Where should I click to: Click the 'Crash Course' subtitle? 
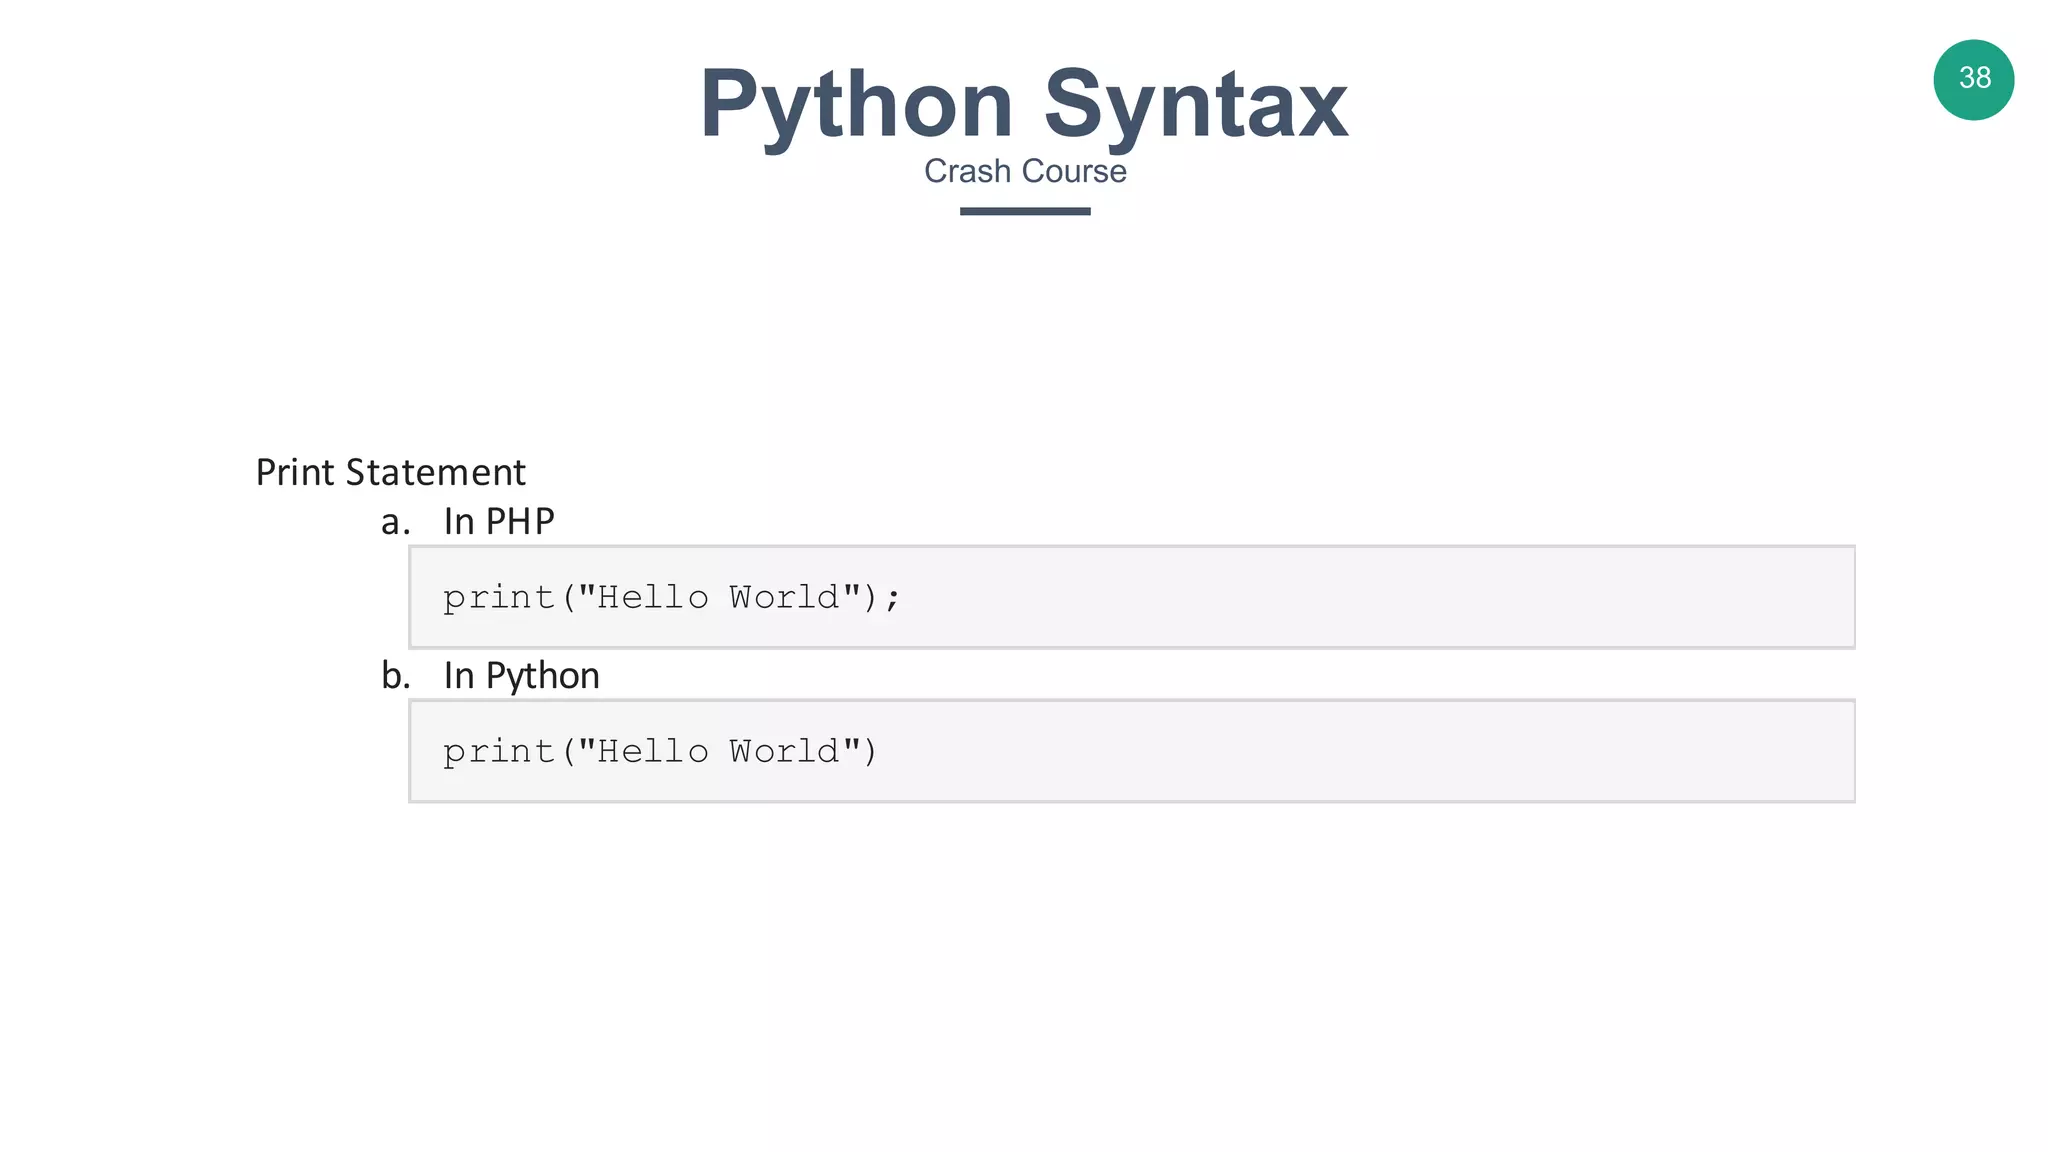(1025, 171)
